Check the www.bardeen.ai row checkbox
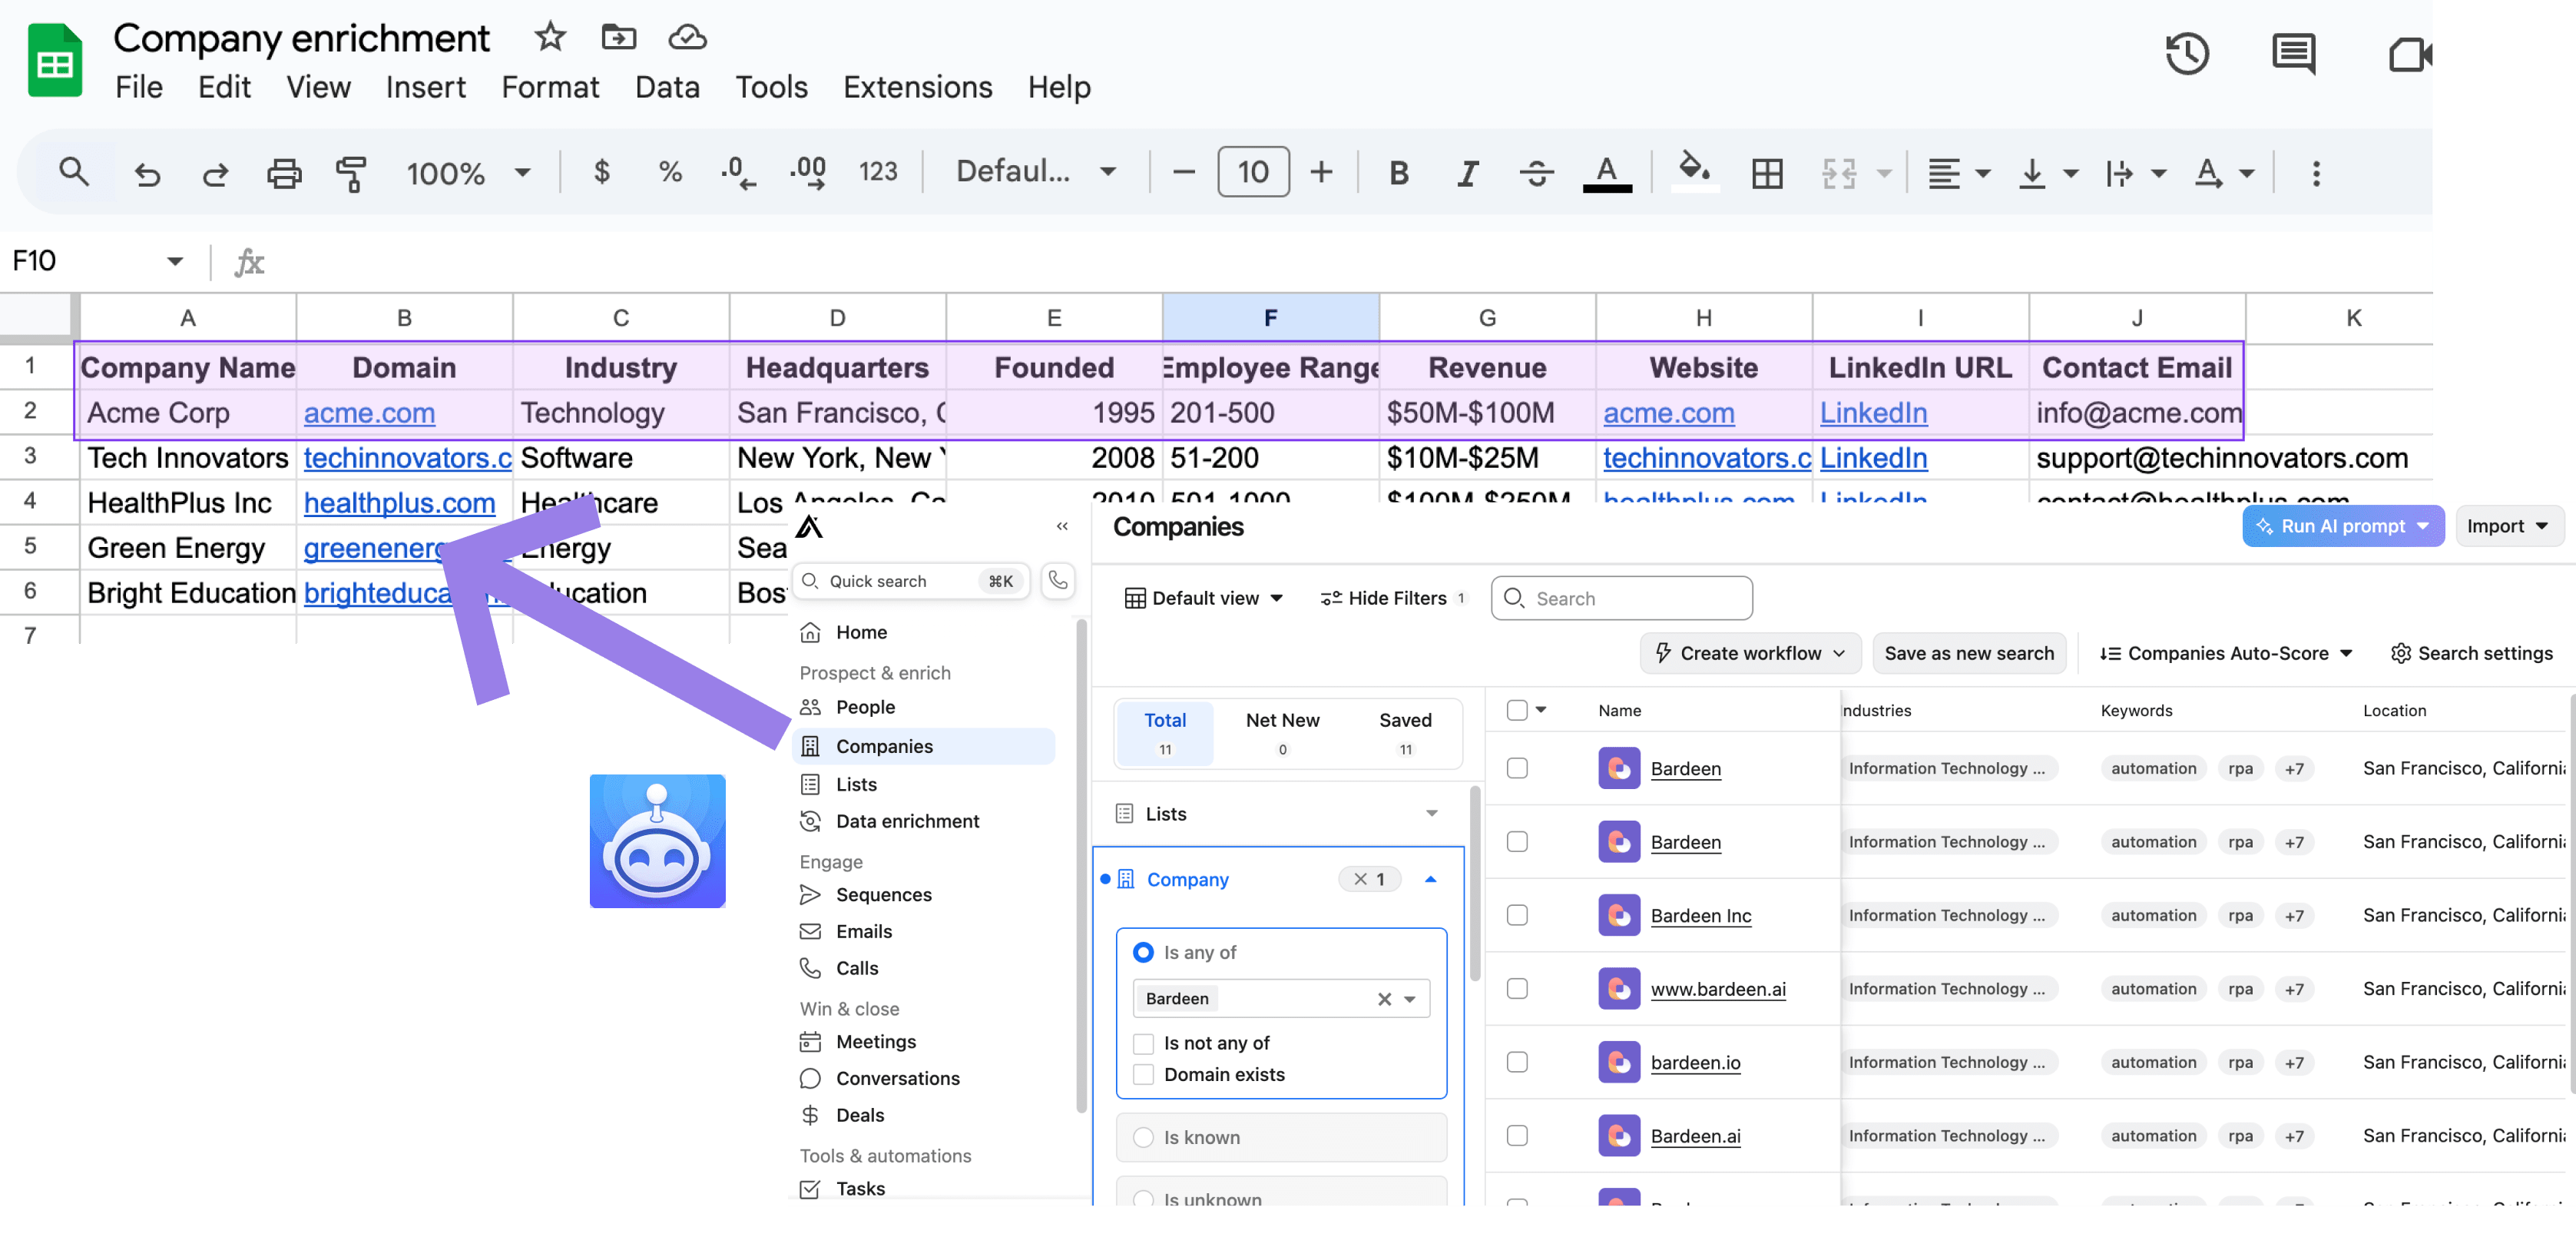2576x1247 pixels. click(1517, 988)
